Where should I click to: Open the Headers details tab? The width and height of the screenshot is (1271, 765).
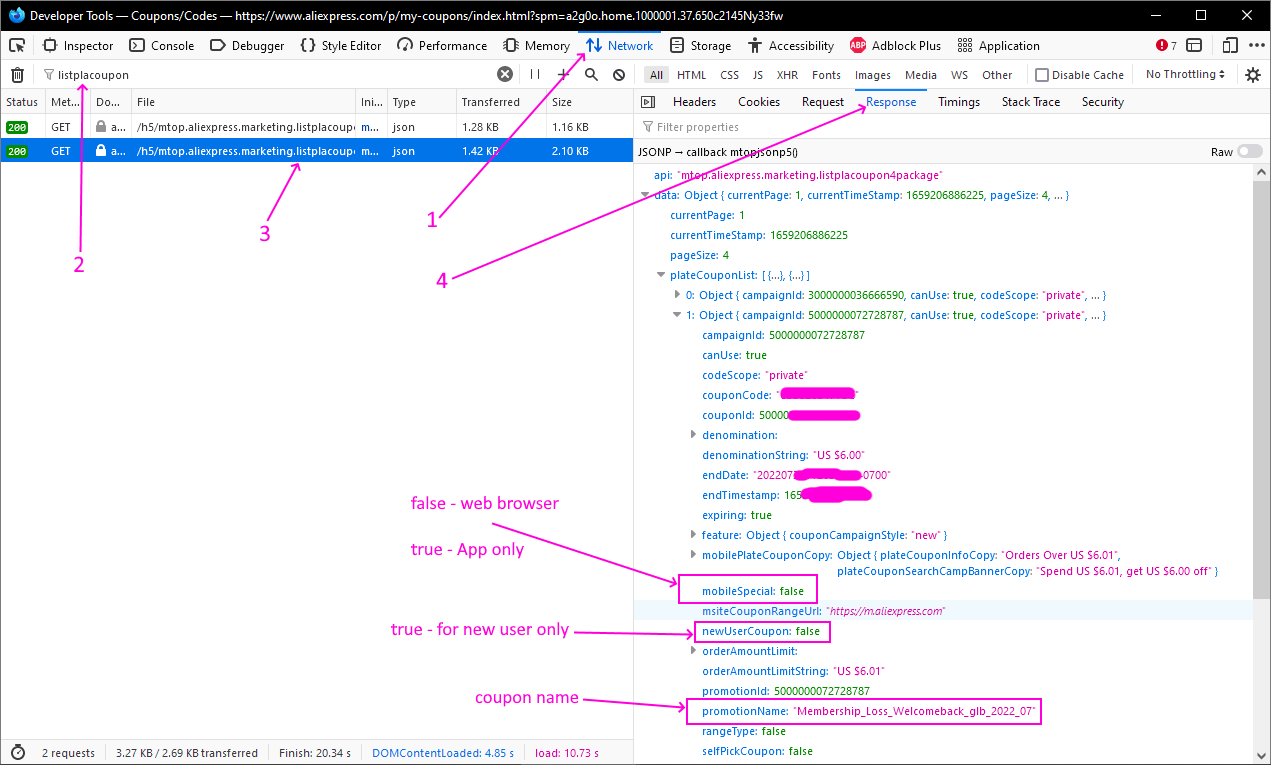tap(694, 102)
